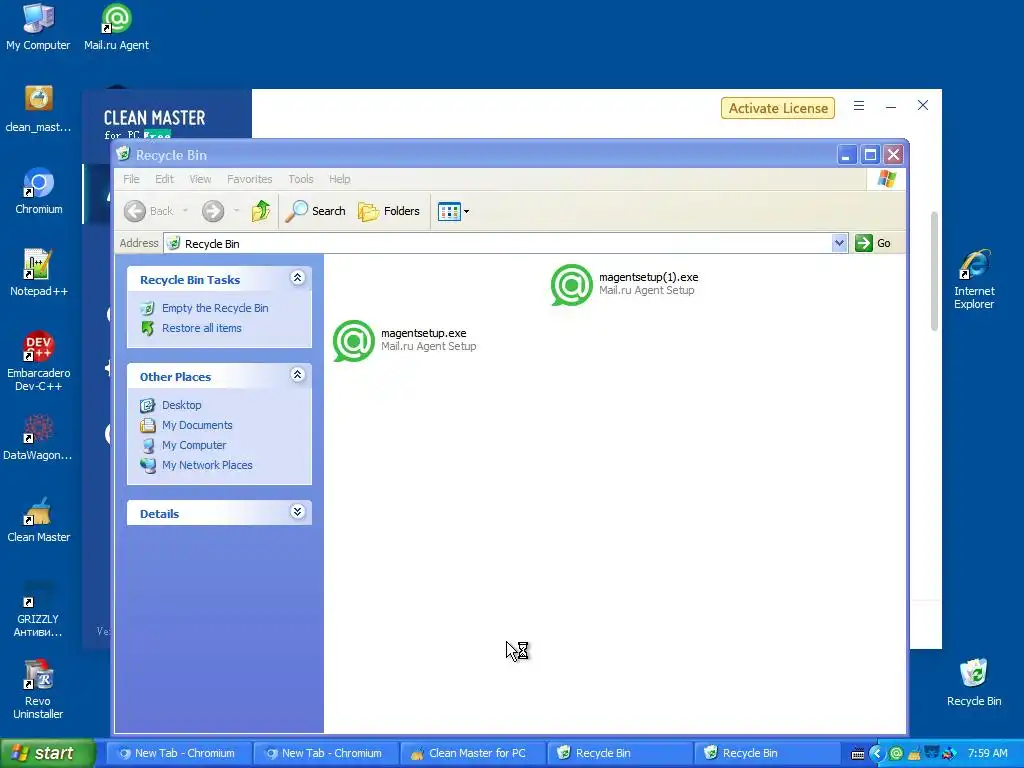Click the Mail.ru Agent tray icon
Viewport: 1024px width, 768px height.
(896, 754)
